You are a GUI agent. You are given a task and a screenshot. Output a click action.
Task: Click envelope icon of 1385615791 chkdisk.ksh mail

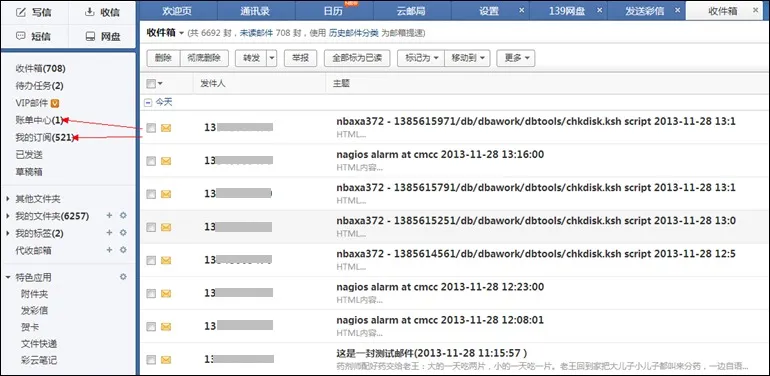pyautogui.click(x=166, y=194)
